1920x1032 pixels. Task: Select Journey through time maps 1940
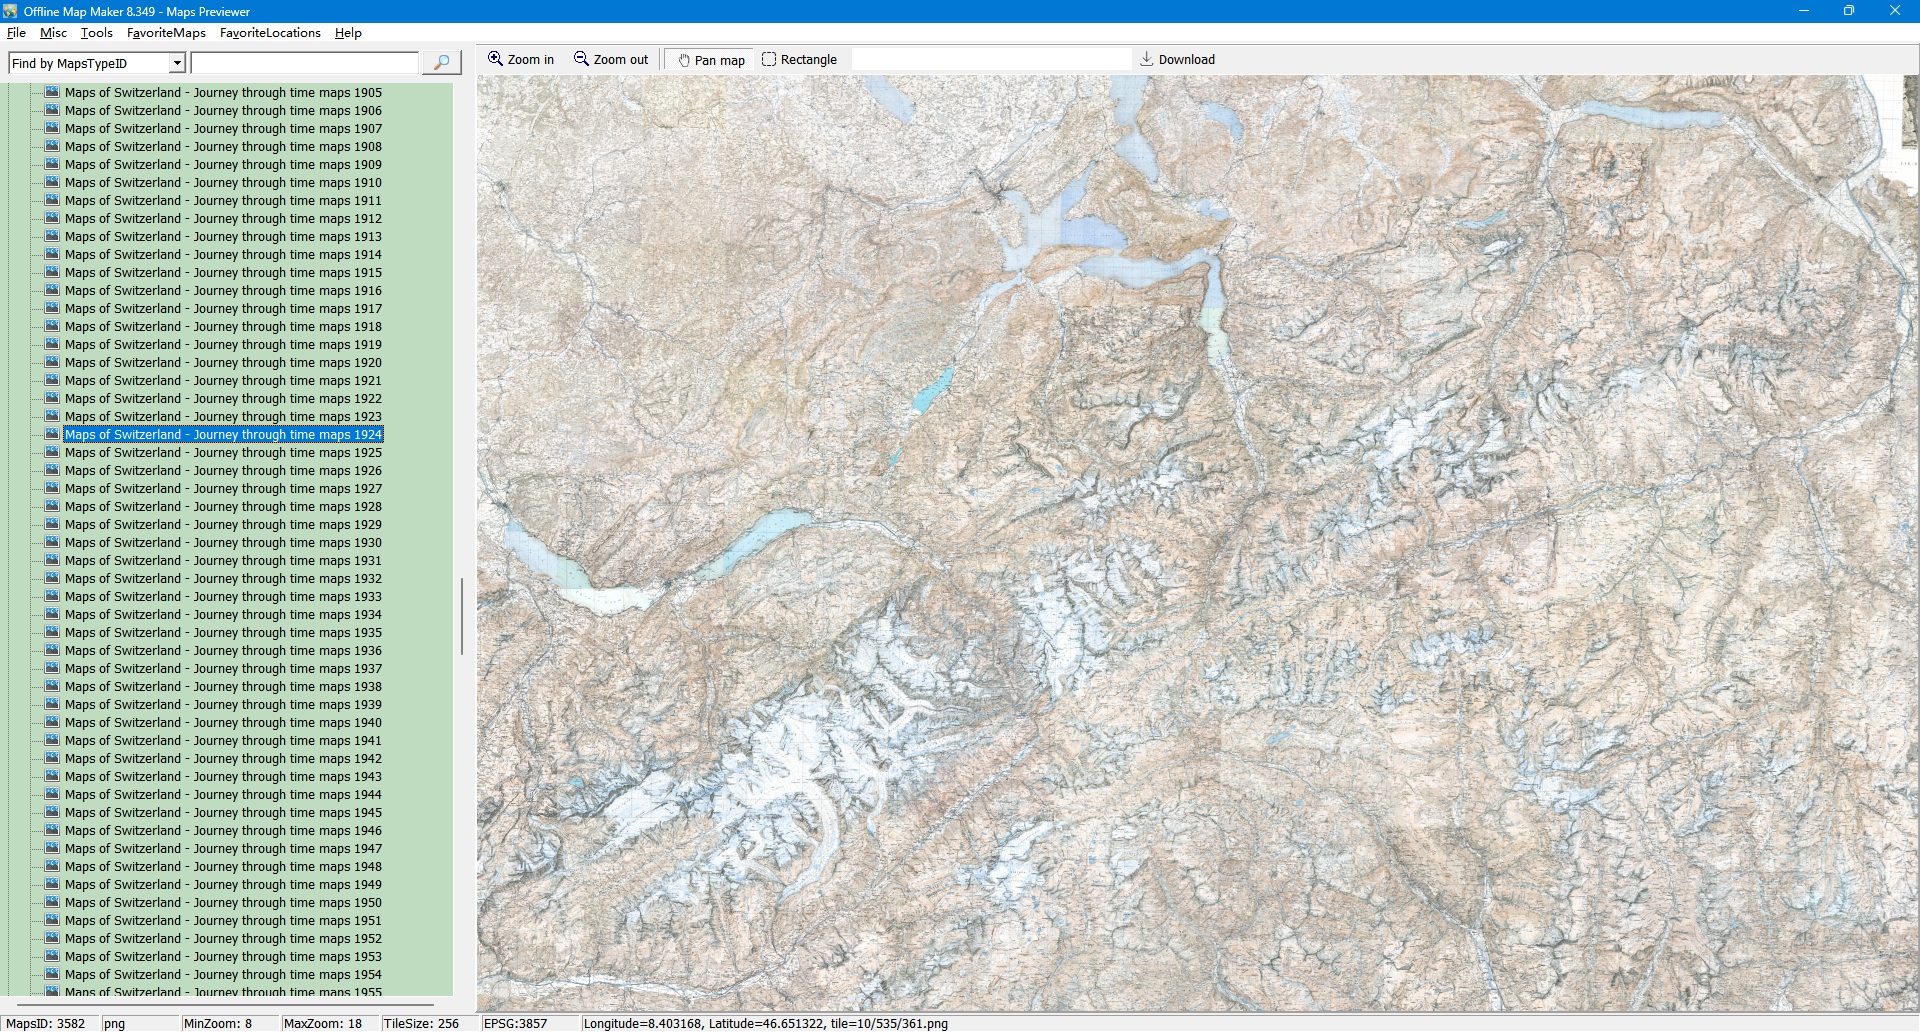click(223, 723)
